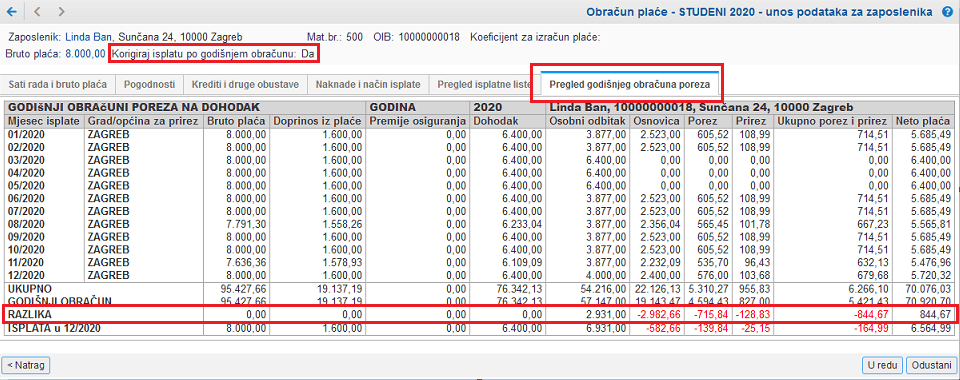
Task: Click the Doprinos iz plaće column header
Action: (317, 121)
